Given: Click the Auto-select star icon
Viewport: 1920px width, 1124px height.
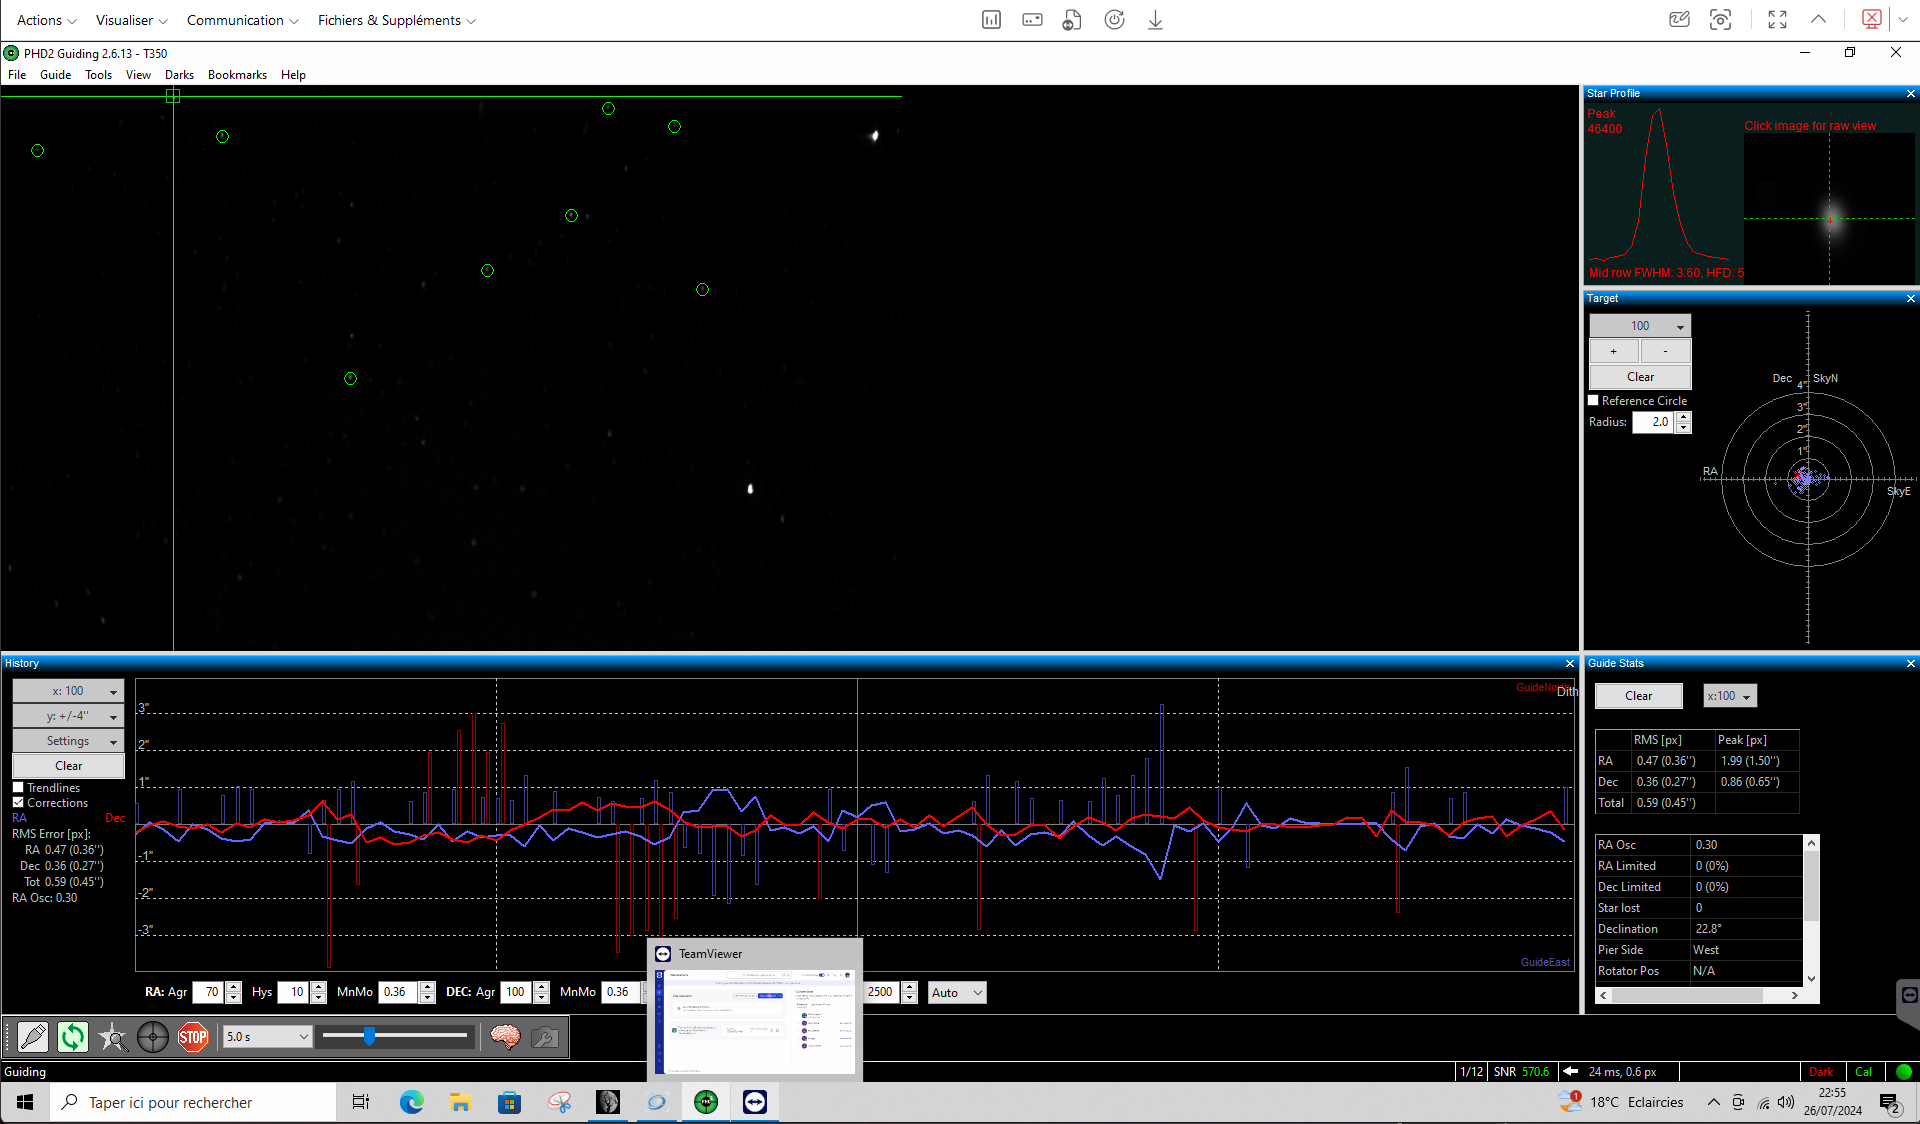Looking at the screenshot, I should point(112,1037).
